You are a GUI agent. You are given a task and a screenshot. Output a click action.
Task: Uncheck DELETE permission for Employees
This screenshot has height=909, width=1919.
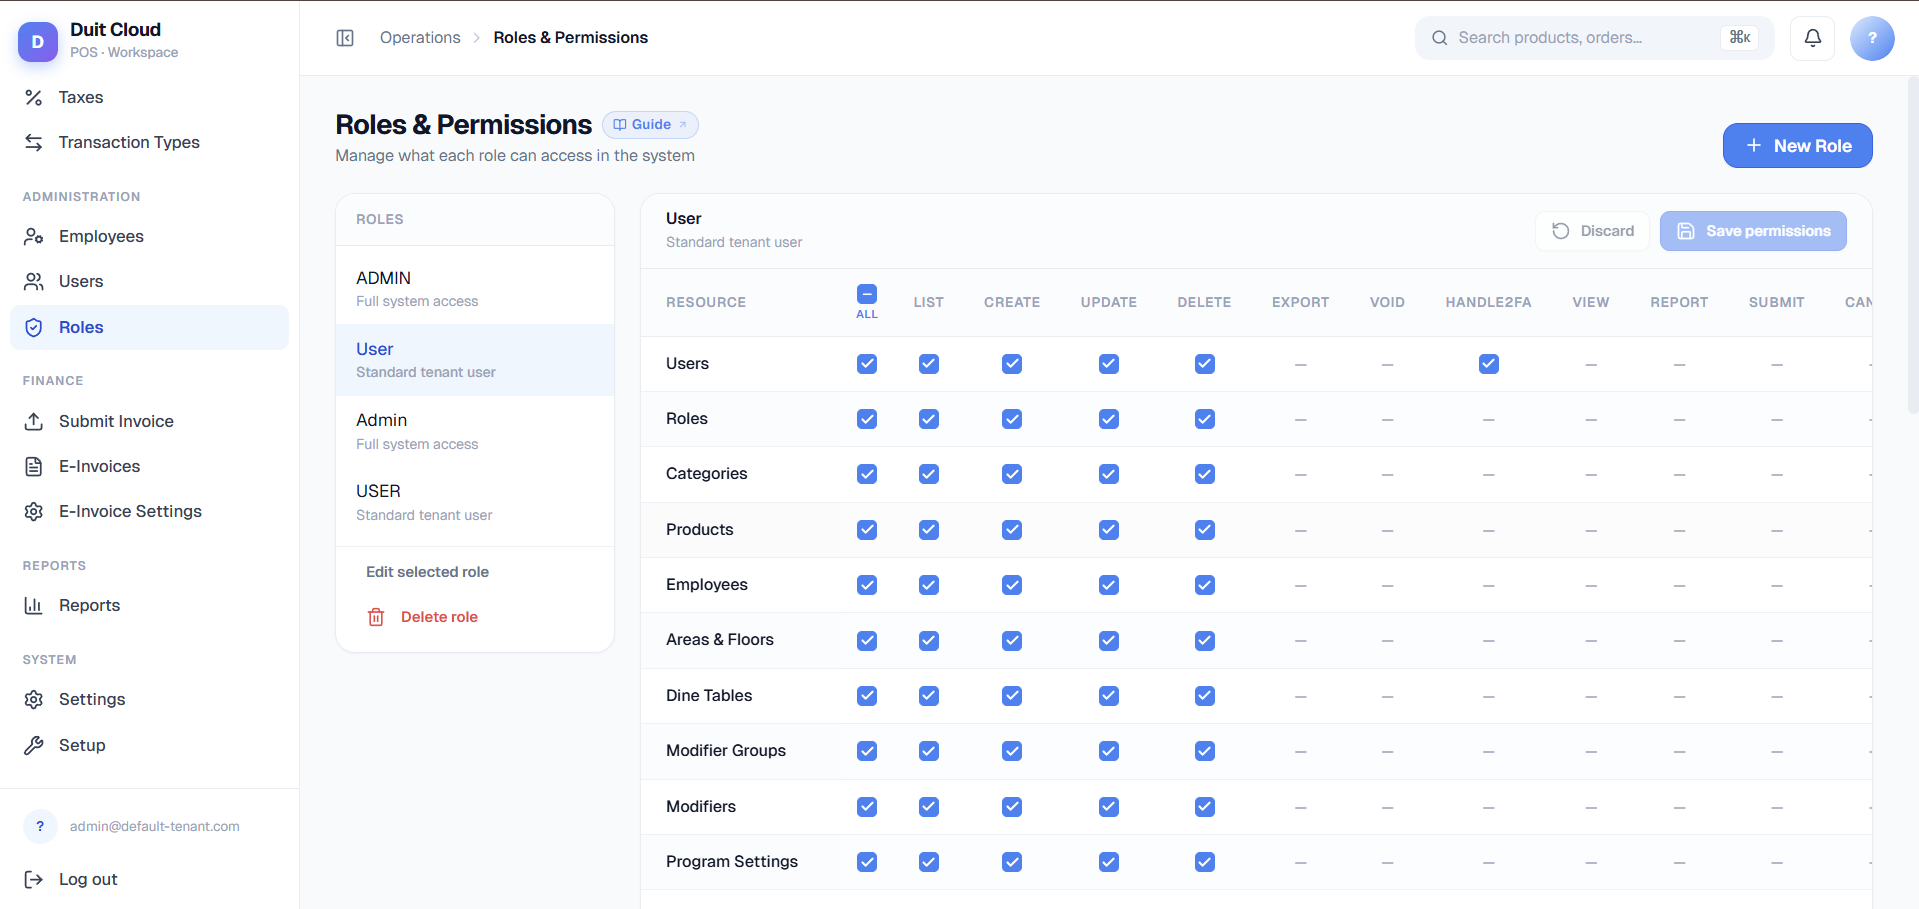(1205, 585)
